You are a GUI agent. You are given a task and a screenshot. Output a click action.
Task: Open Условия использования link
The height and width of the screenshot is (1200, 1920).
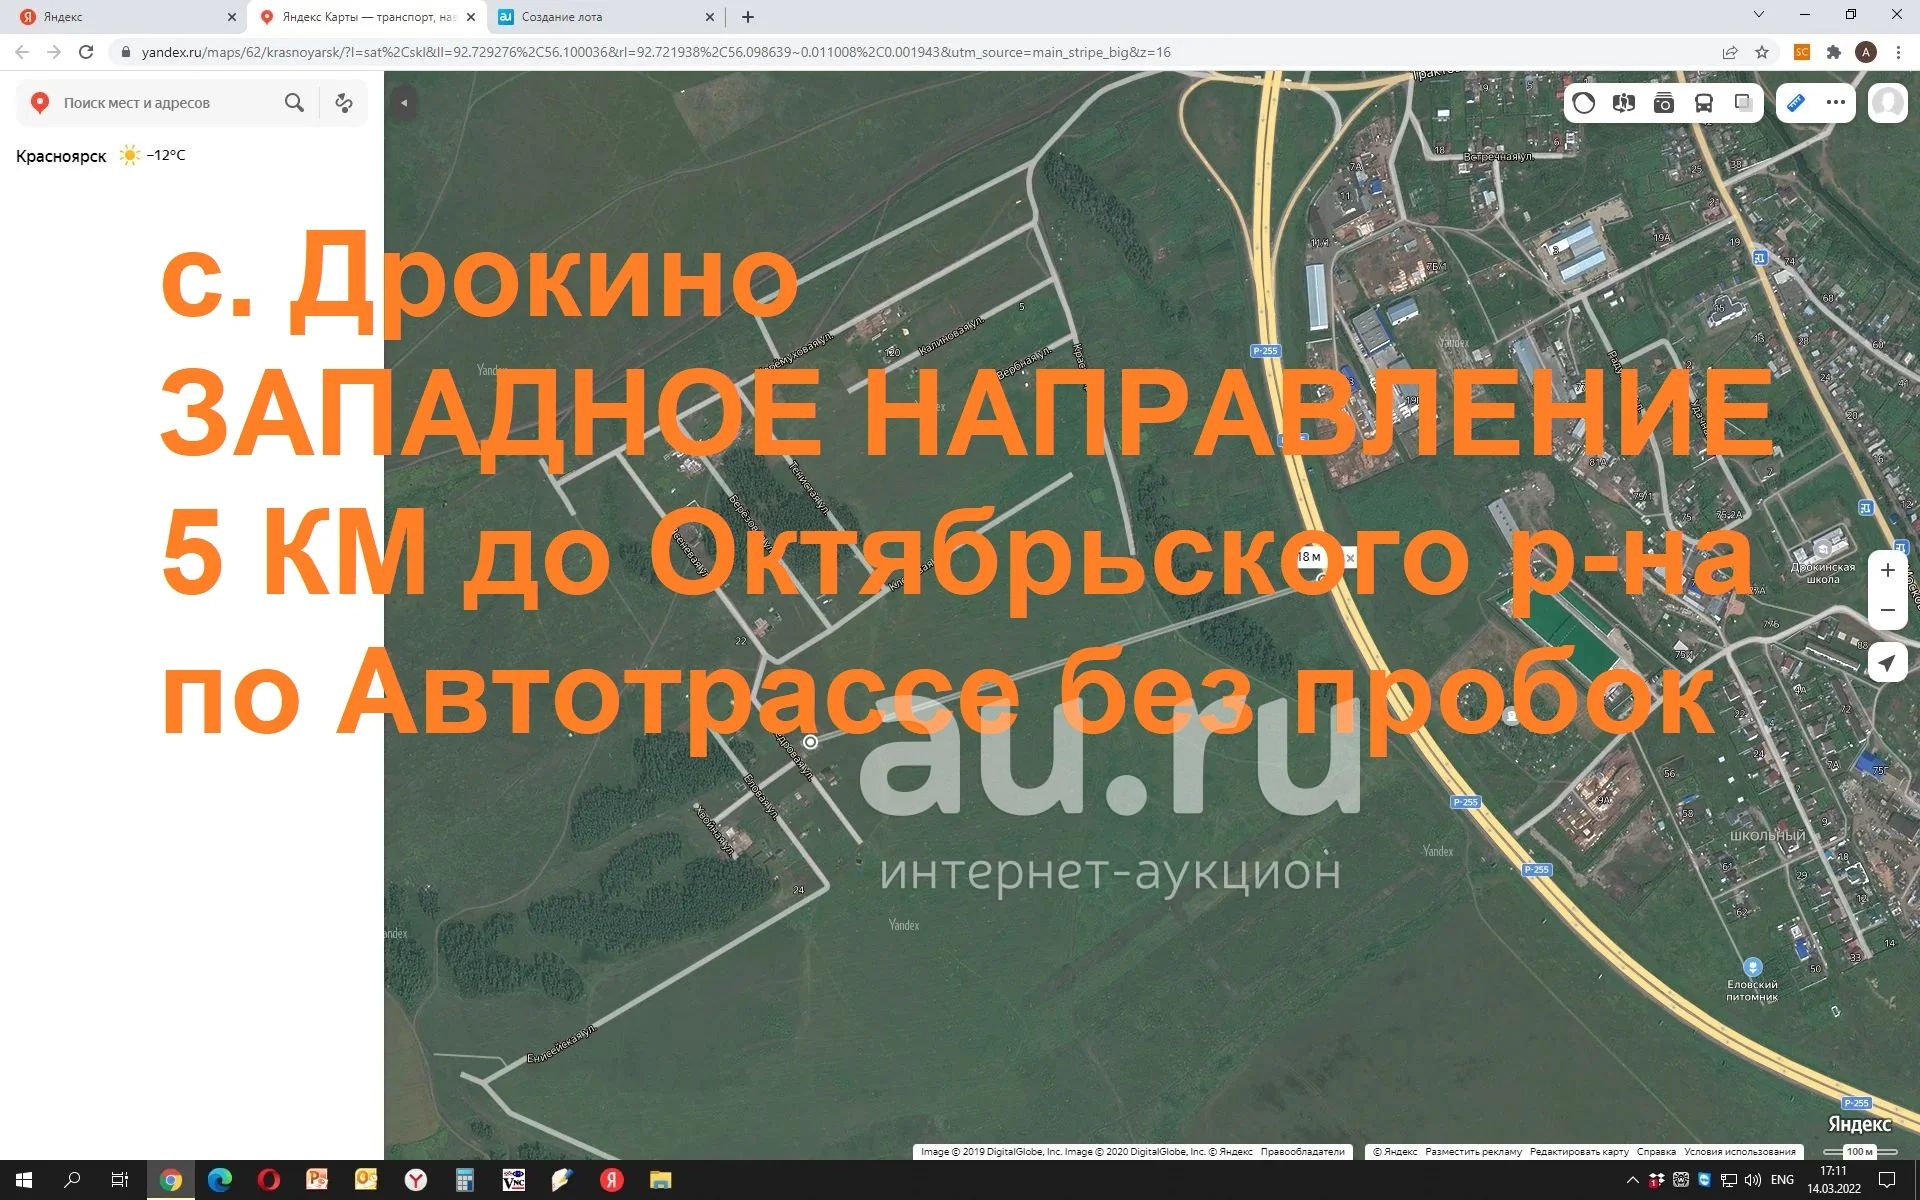pos(1740,1152)
